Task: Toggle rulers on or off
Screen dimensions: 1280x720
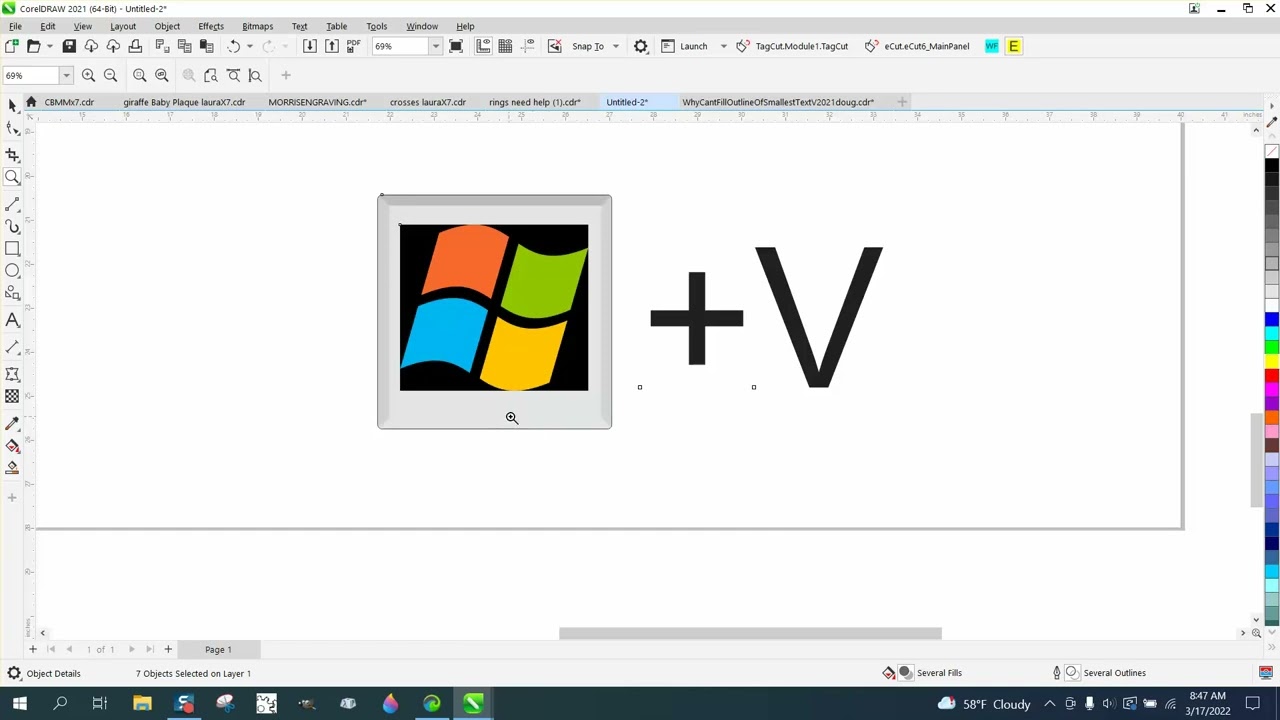Action: 484,46
